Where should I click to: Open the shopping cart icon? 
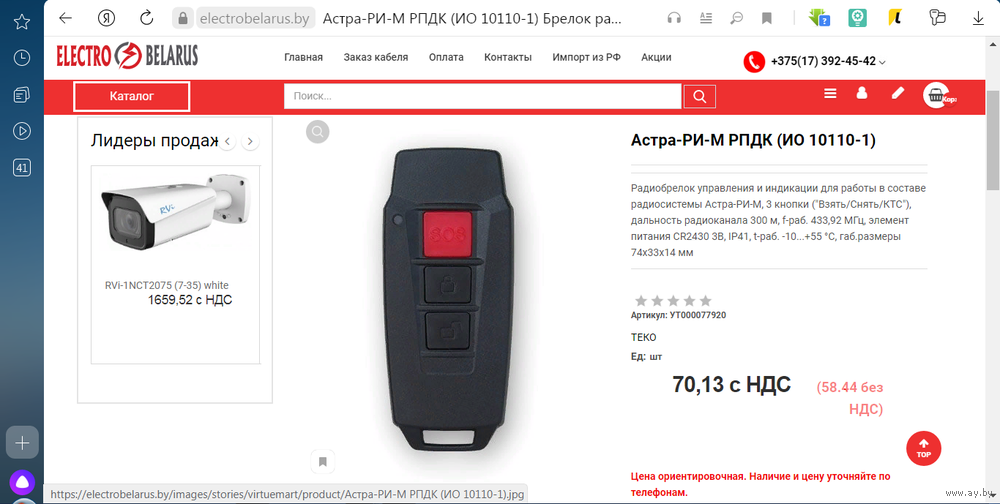[936, 96]
